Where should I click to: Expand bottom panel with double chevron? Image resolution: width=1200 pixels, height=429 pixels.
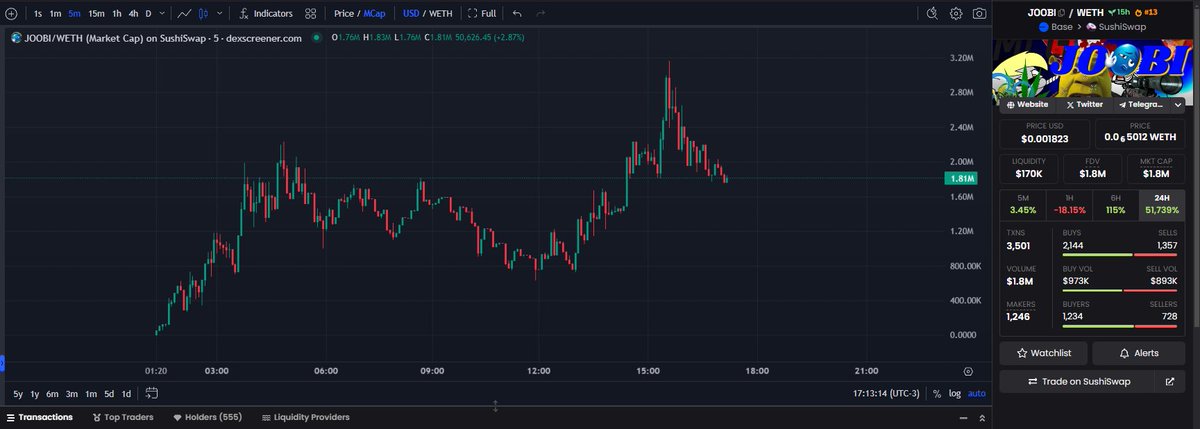(980, 417)
